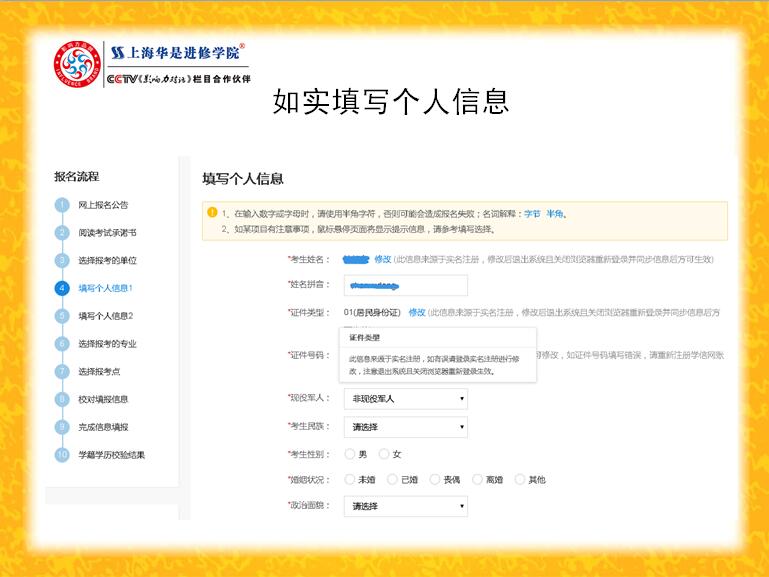Screen dimensions: 769x577
Task: Open 选择报考点 step in sidebar
Action: (x=99, y=372)
